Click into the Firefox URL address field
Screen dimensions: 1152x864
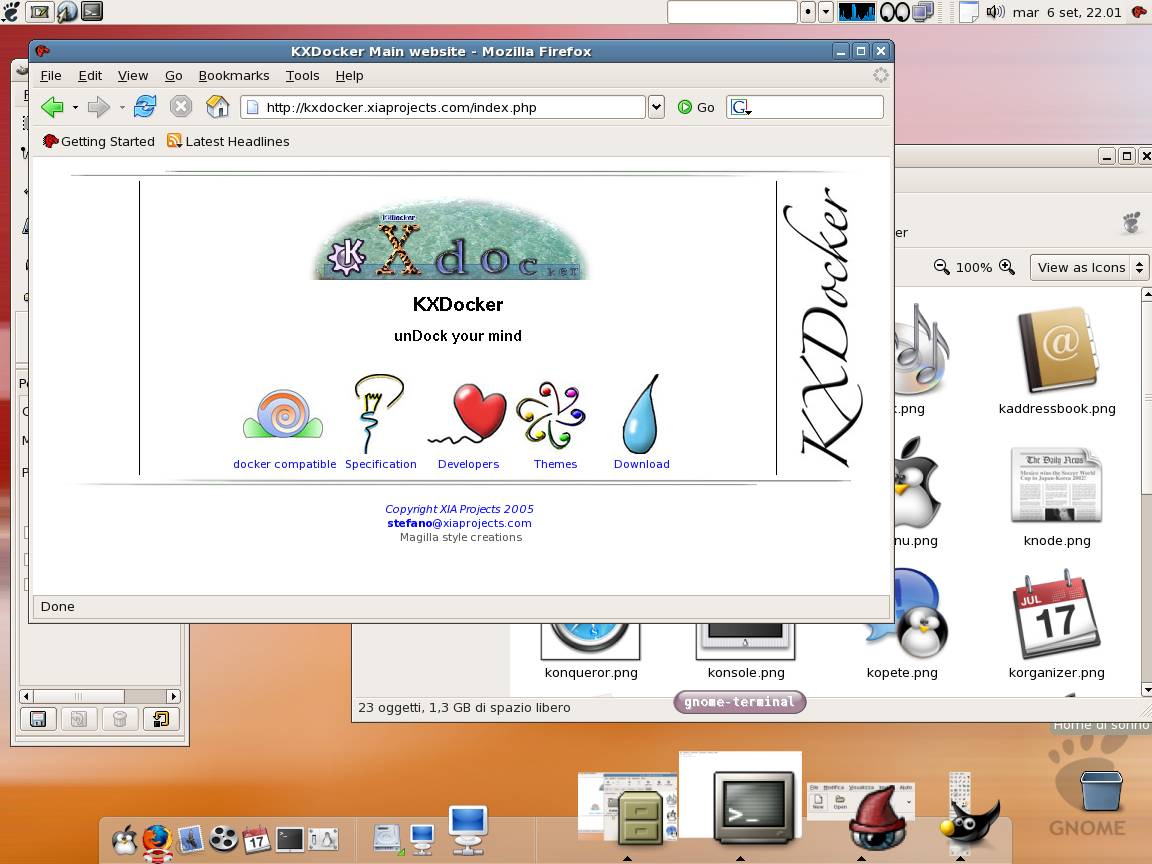click(443, 107)
